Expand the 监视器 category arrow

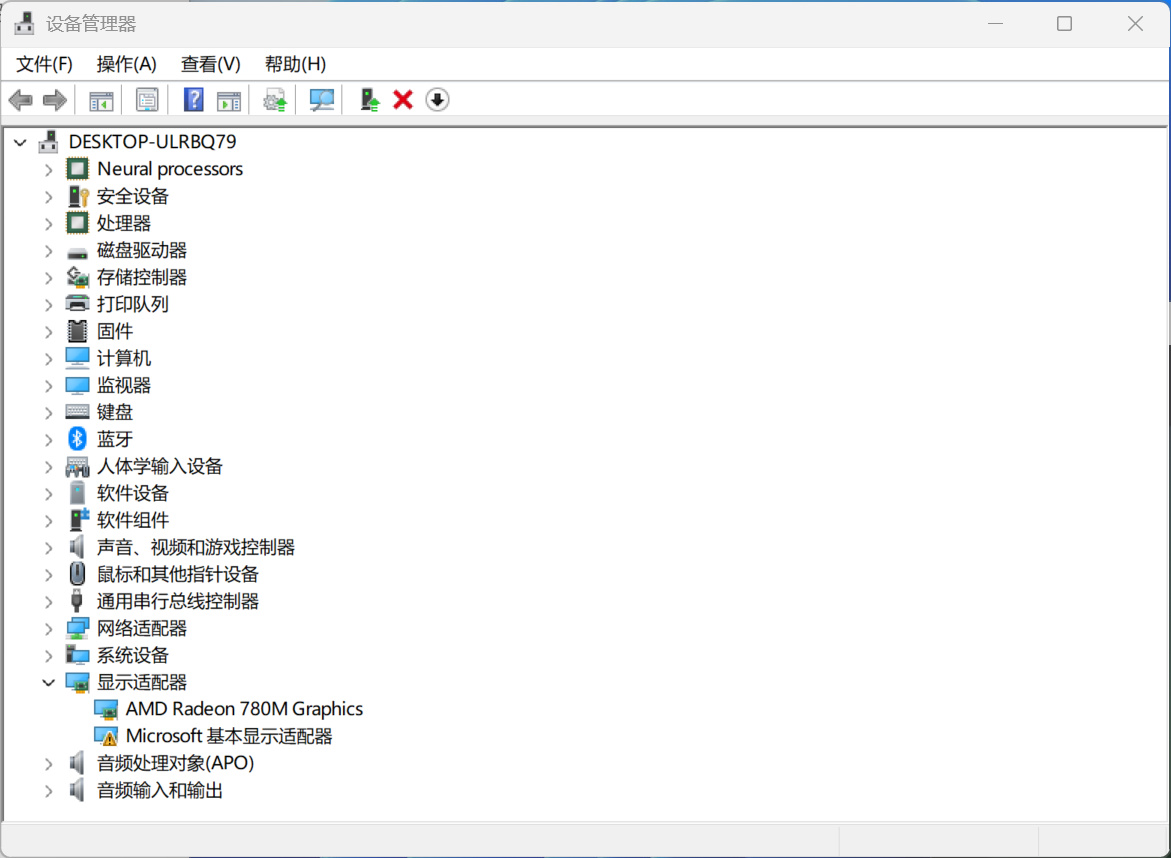click(x=49, y=386)
